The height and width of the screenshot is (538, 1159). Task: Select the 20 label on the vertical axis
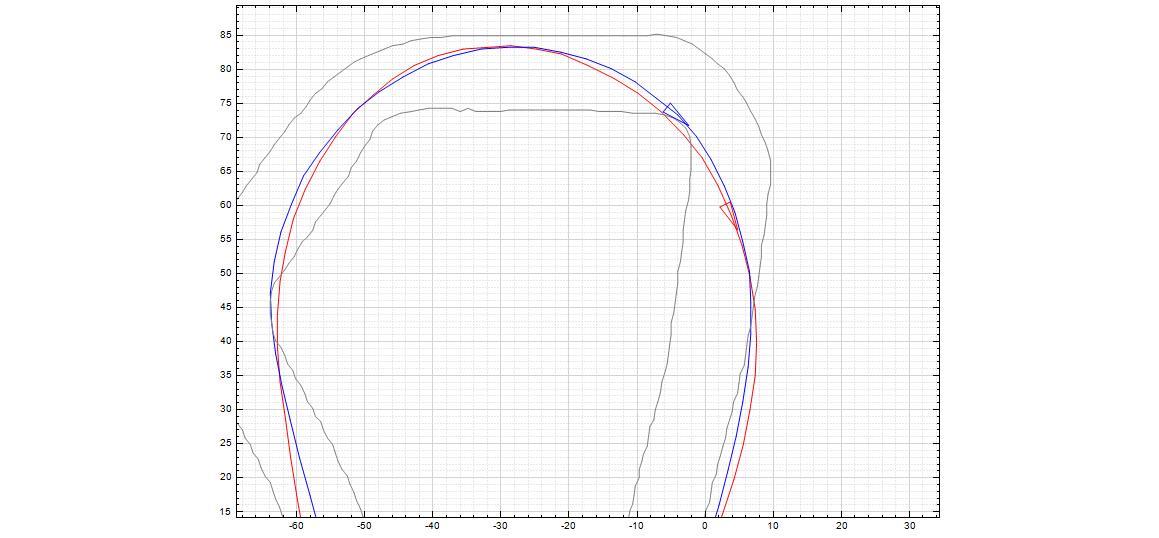coord(224,477)
